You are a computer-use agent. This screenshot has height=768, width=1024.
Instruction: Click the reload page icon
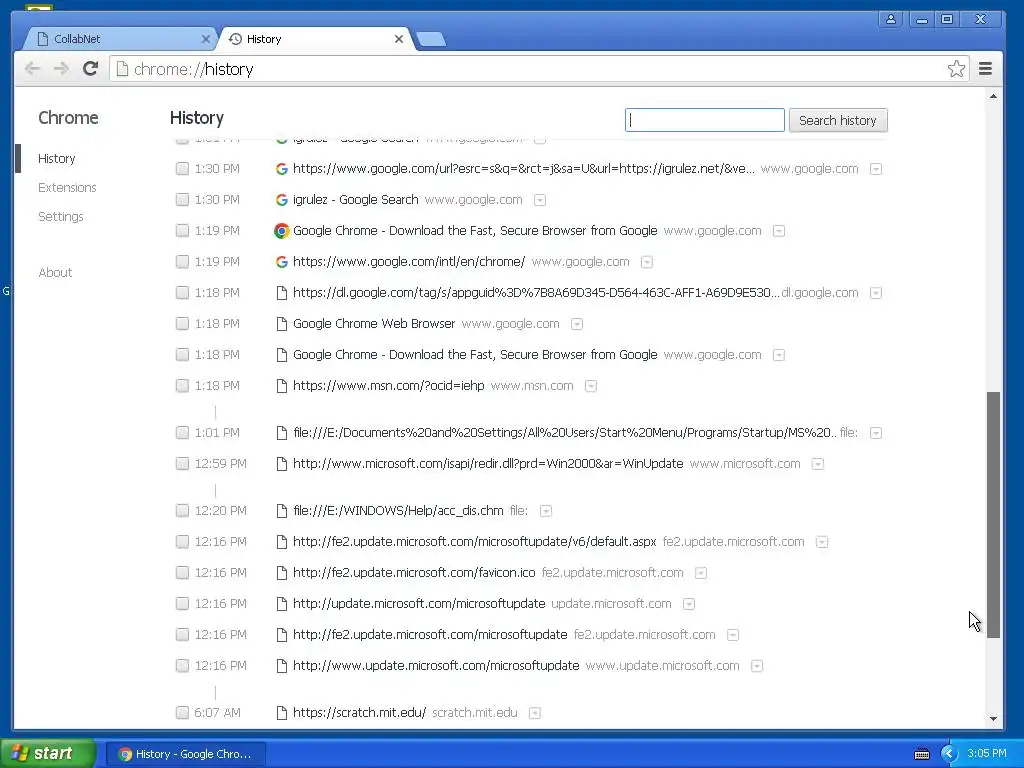[91, 69]
